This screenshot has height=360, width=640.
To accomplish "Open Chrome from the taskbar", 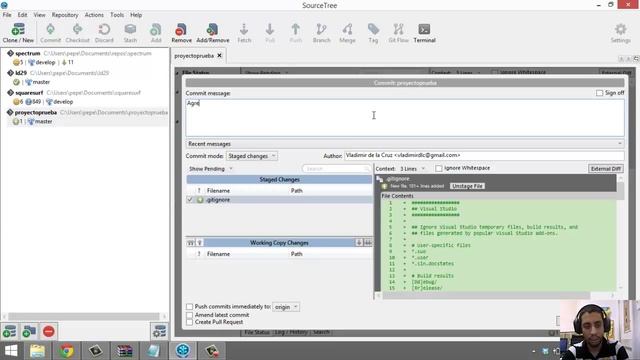I will pos(67,351).
